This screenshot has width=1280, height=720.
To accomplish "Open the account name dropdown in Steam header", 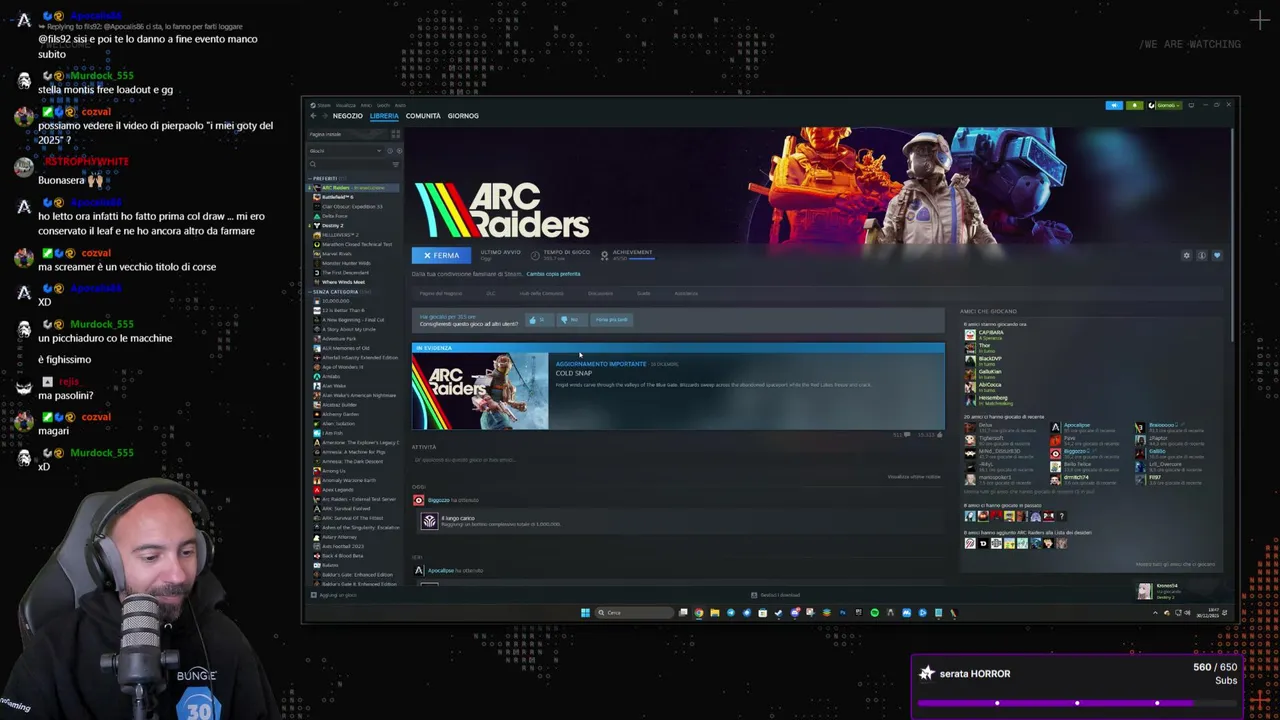I will coord(1168,105).
